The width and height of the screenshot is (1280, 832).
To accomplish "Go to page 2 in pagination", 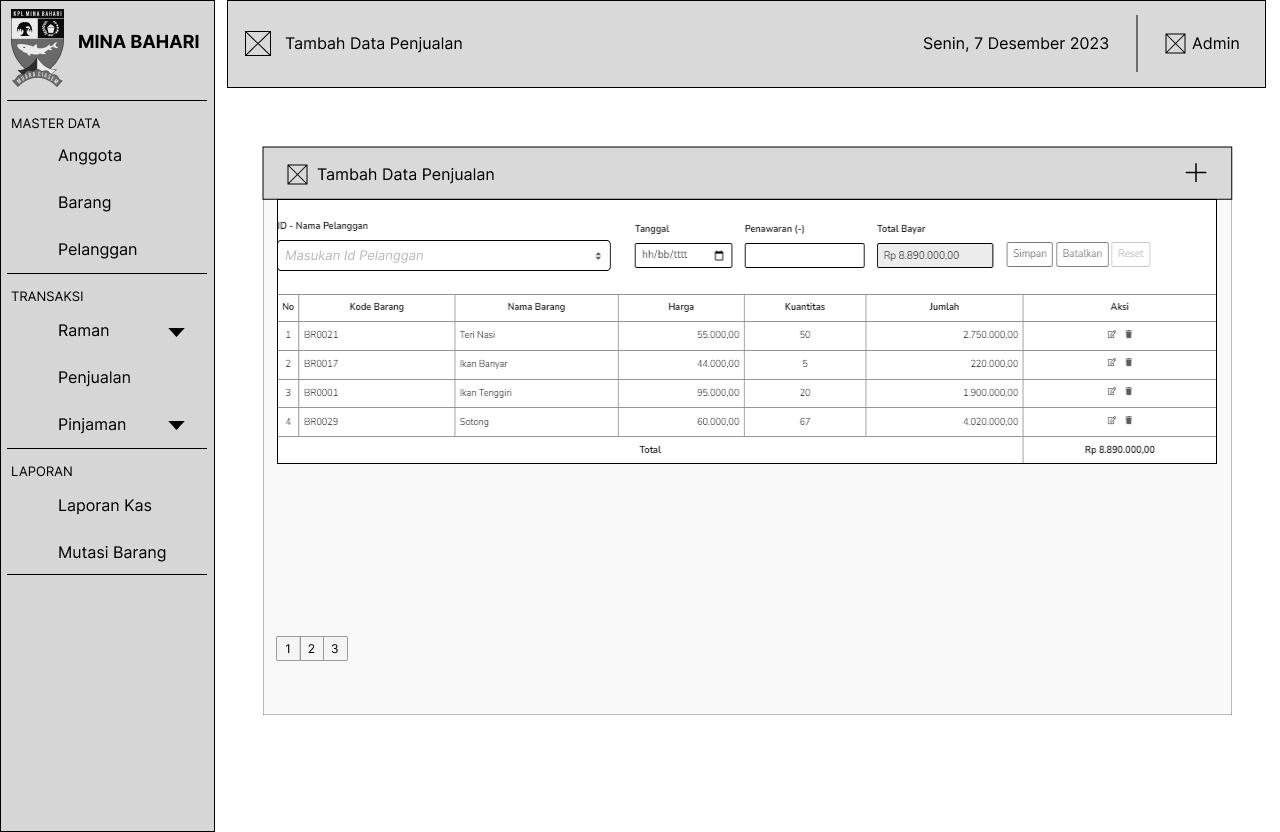I will tap(311, 649).
